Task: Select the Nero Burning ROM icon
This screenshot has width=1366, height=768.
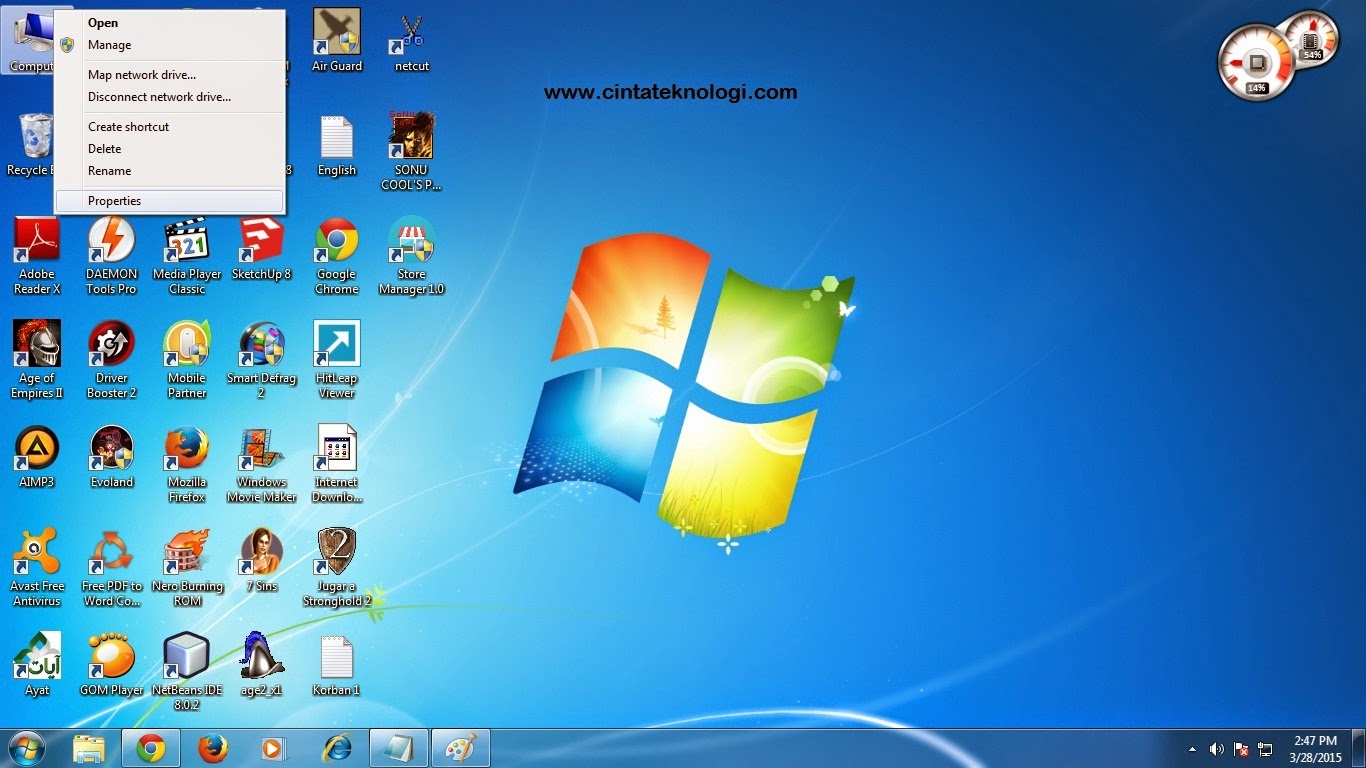Action: coord(187,568)
